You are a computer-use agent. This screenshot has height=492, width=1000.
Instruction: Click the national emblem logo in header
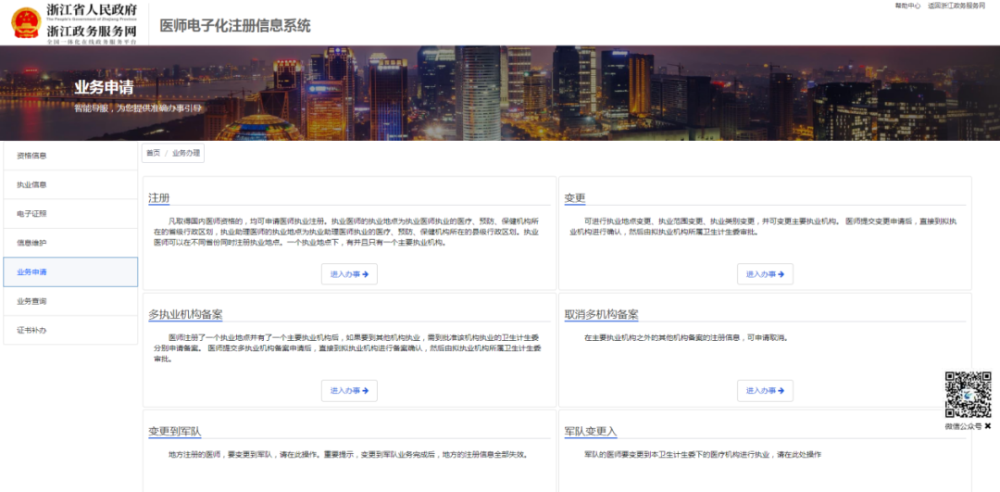point(25,23)
